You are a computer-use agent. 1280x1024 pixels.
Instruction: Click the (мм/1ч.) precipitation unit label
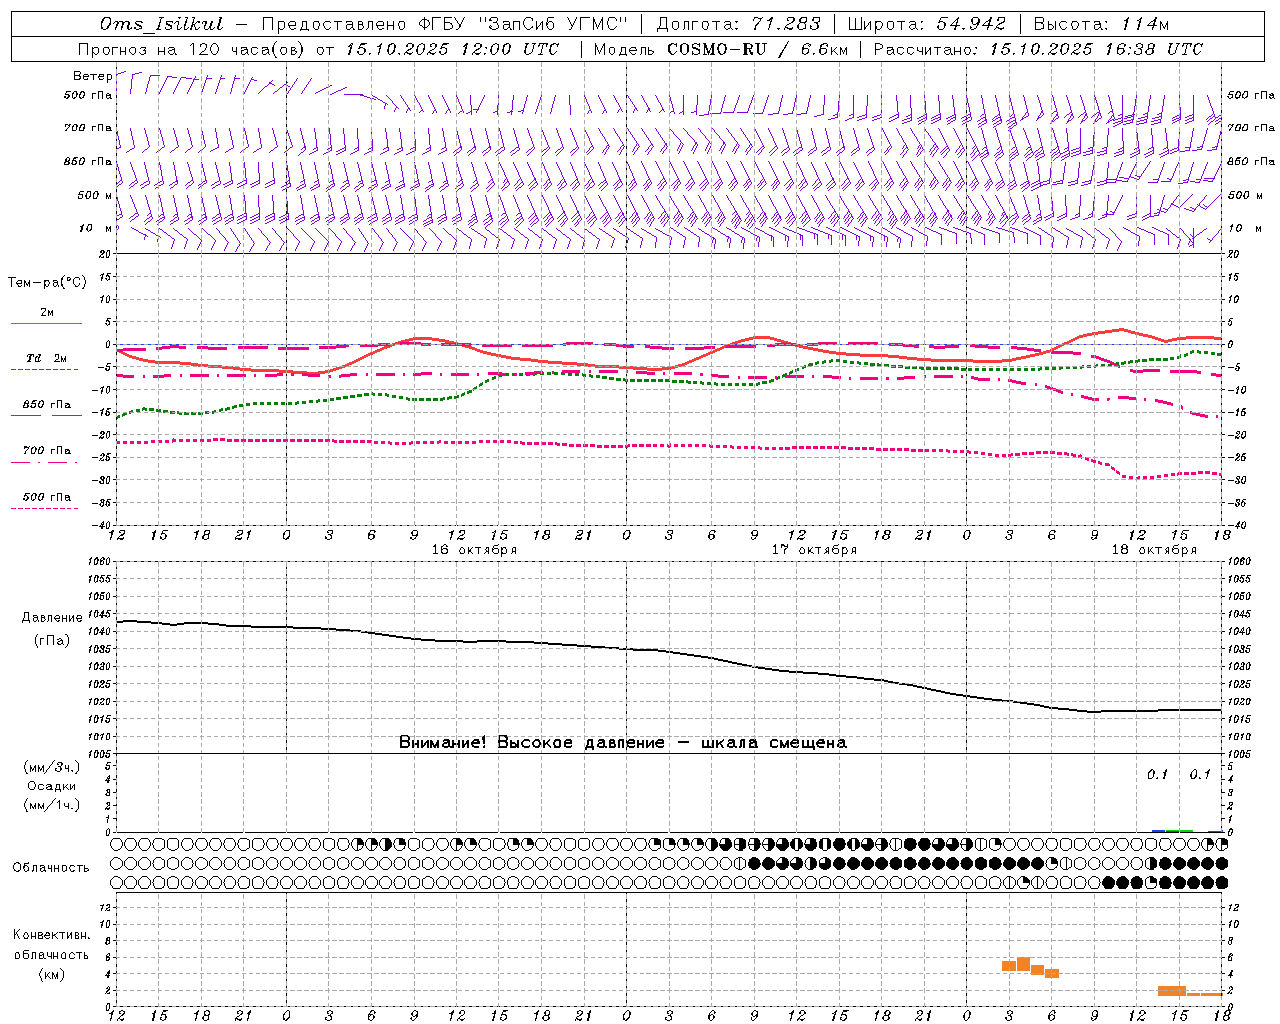tap(52, 805)
